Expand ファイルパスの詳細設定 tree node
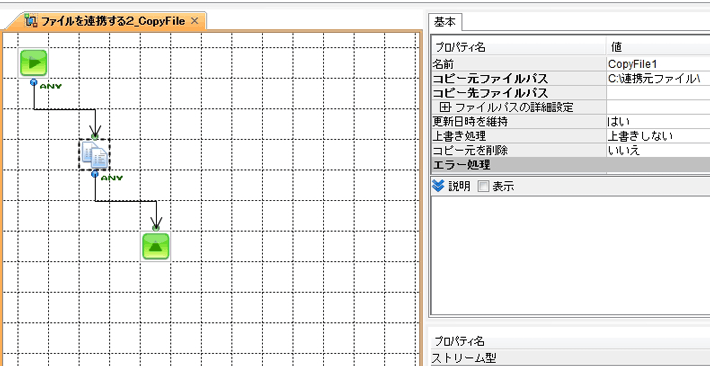Image resolution: width=710 pixels, height=366 pixels. [446, 107]
